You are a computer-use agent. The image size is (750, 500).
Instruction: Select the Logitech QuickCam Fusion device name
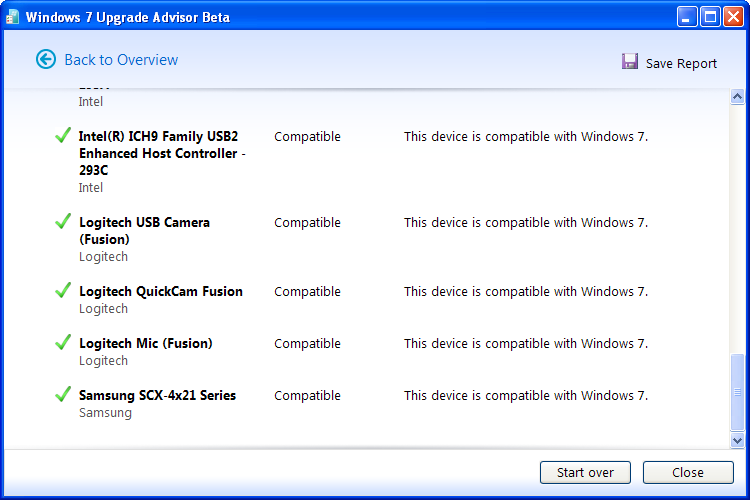point(161,291)
